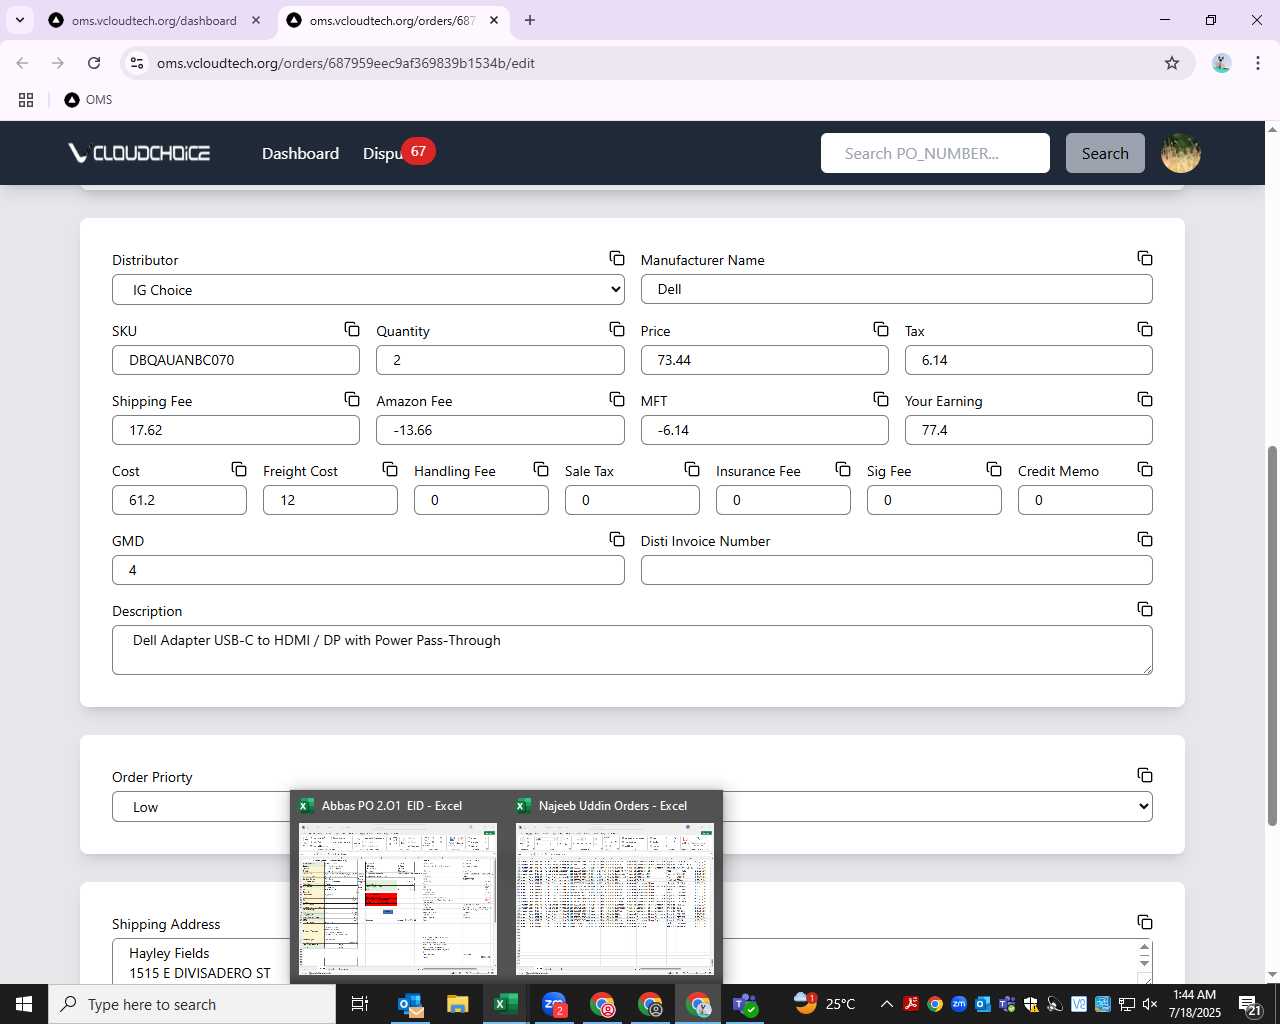Open Outlook from the taskbar

pyautogui.click(x=410, y=1004)
